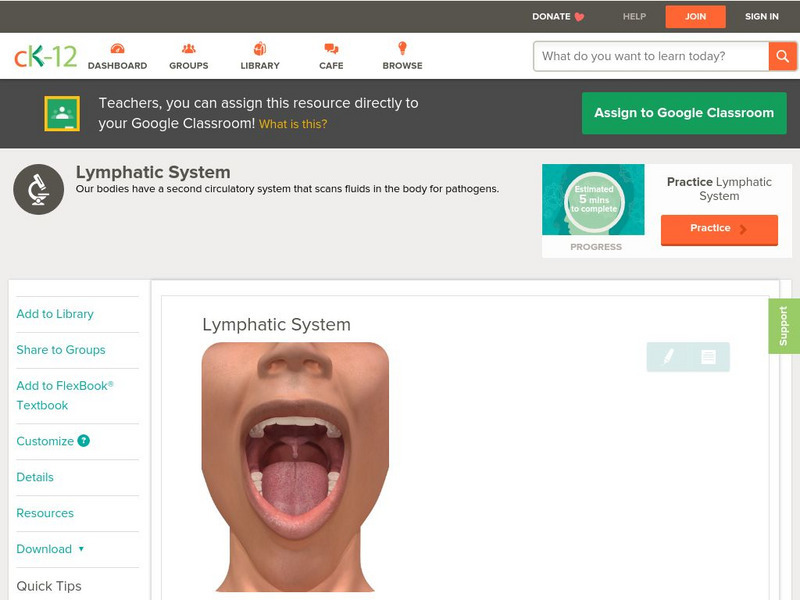Open the Resources link
The width and height of the screenshot is (800, 600).
45,513
